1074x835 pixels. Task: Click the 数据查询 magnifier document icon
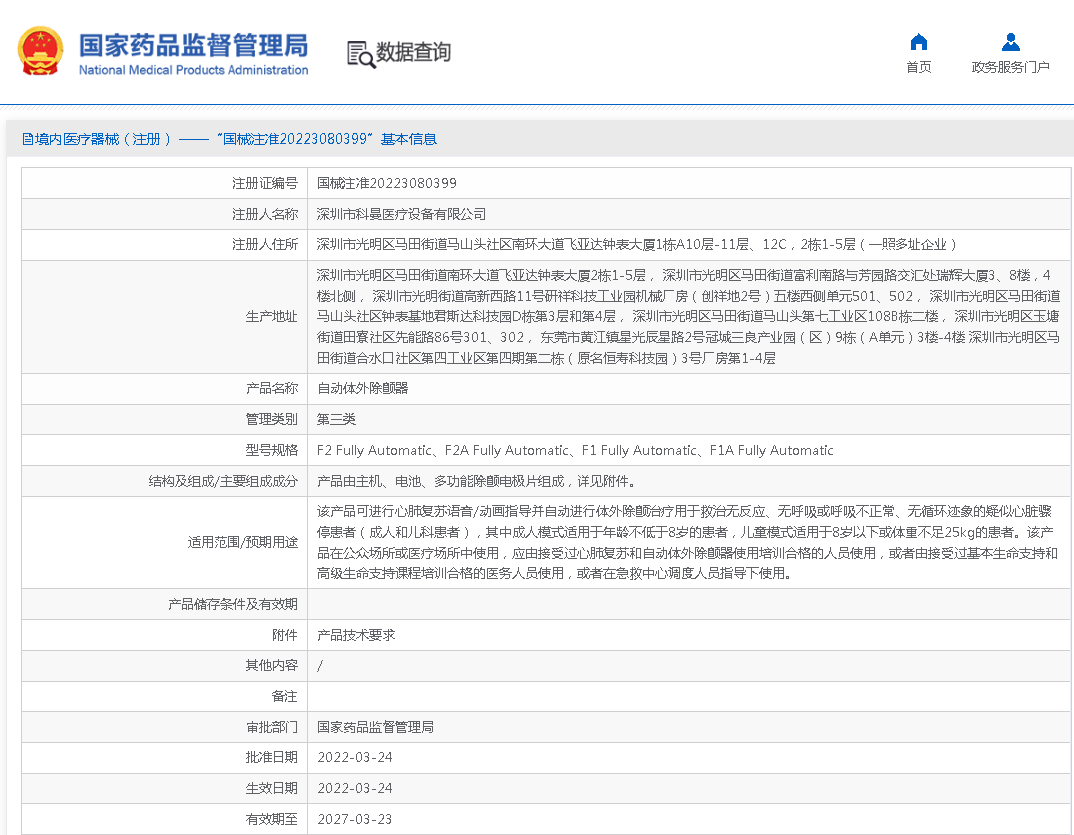click(x=361, y=54)
